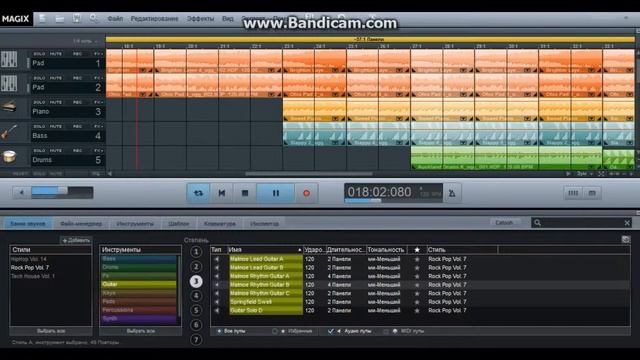Toggle loop playback button
The image size is (640, 360).
coord(198,193)
